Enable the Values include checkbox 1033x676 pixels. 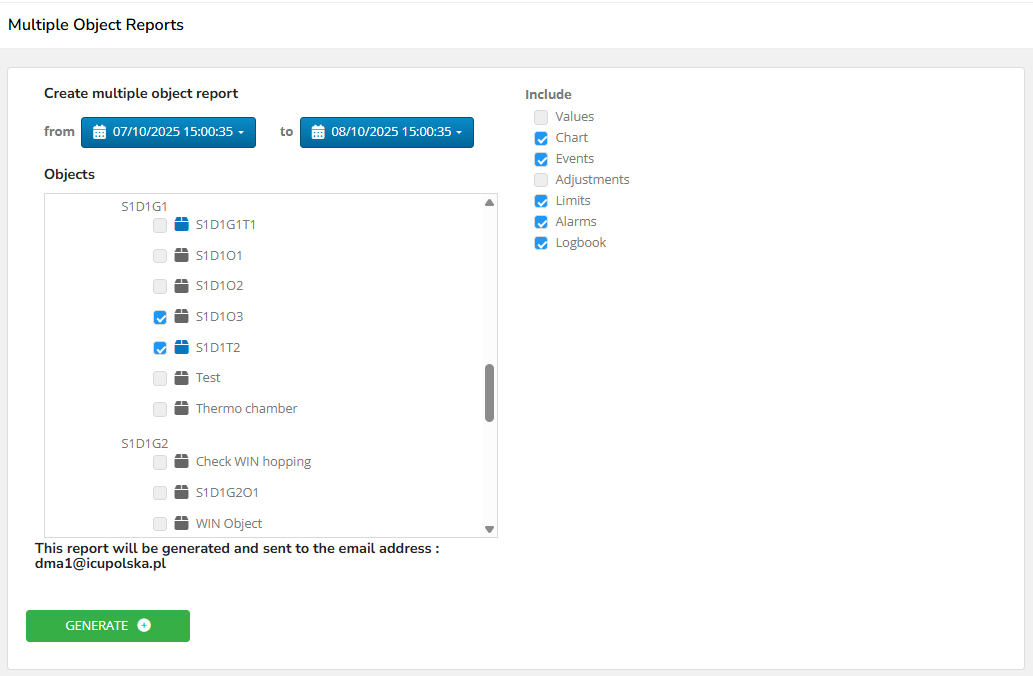coord(541,117)
